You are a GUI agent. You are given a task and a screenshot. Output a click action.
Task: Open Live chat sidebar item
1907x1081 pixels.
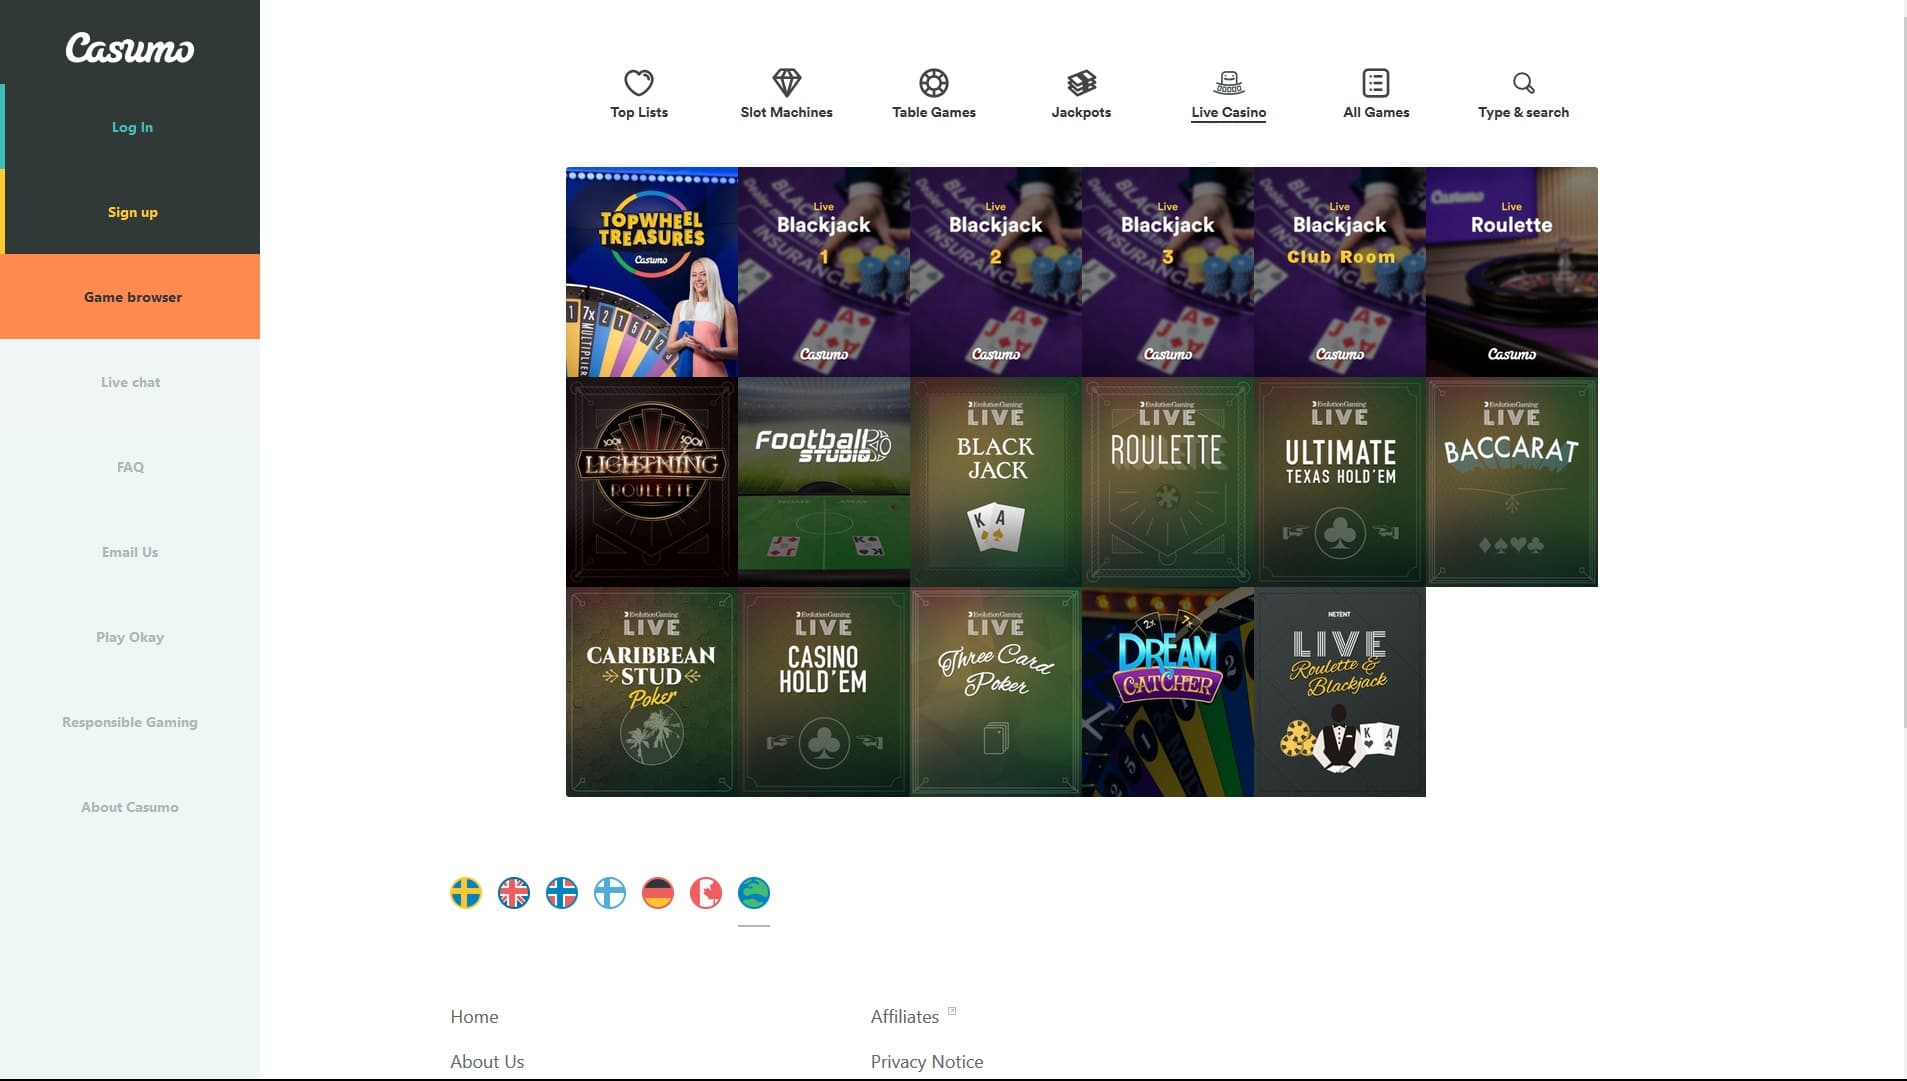(x=130, y=382)
